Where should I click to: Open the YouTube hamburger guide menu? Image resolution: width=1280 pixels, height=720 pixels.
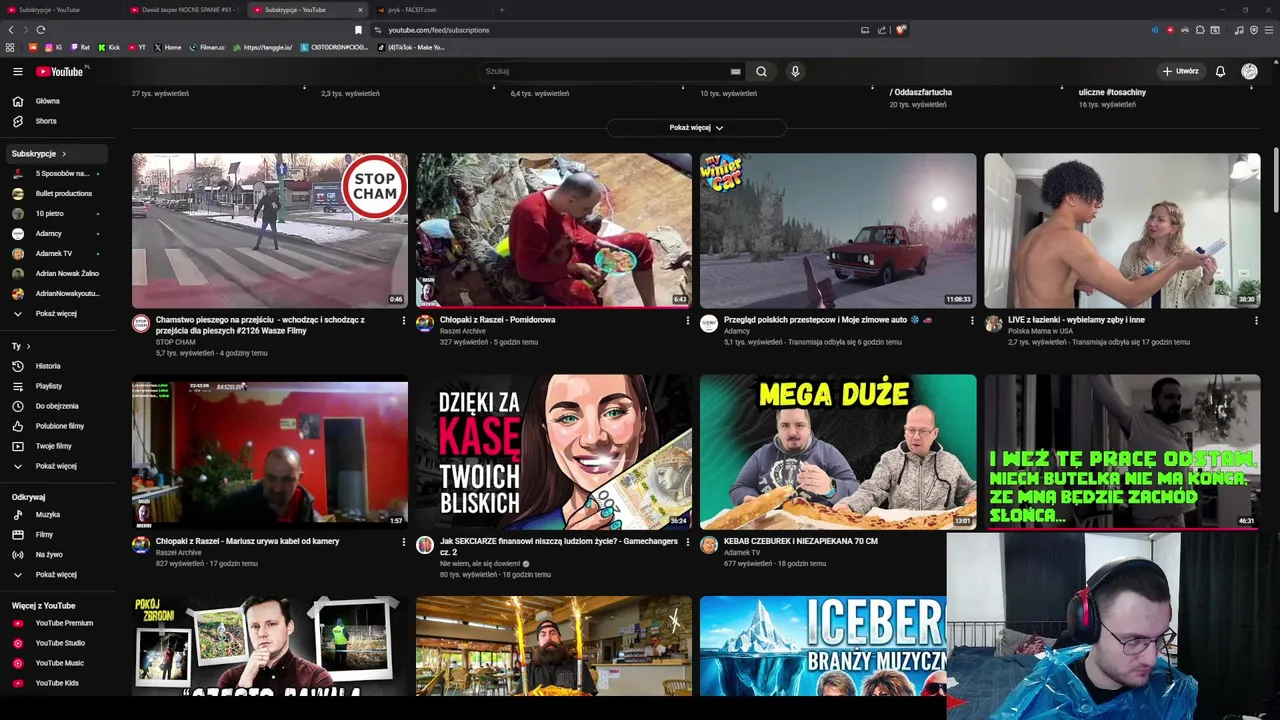point(17,71)
